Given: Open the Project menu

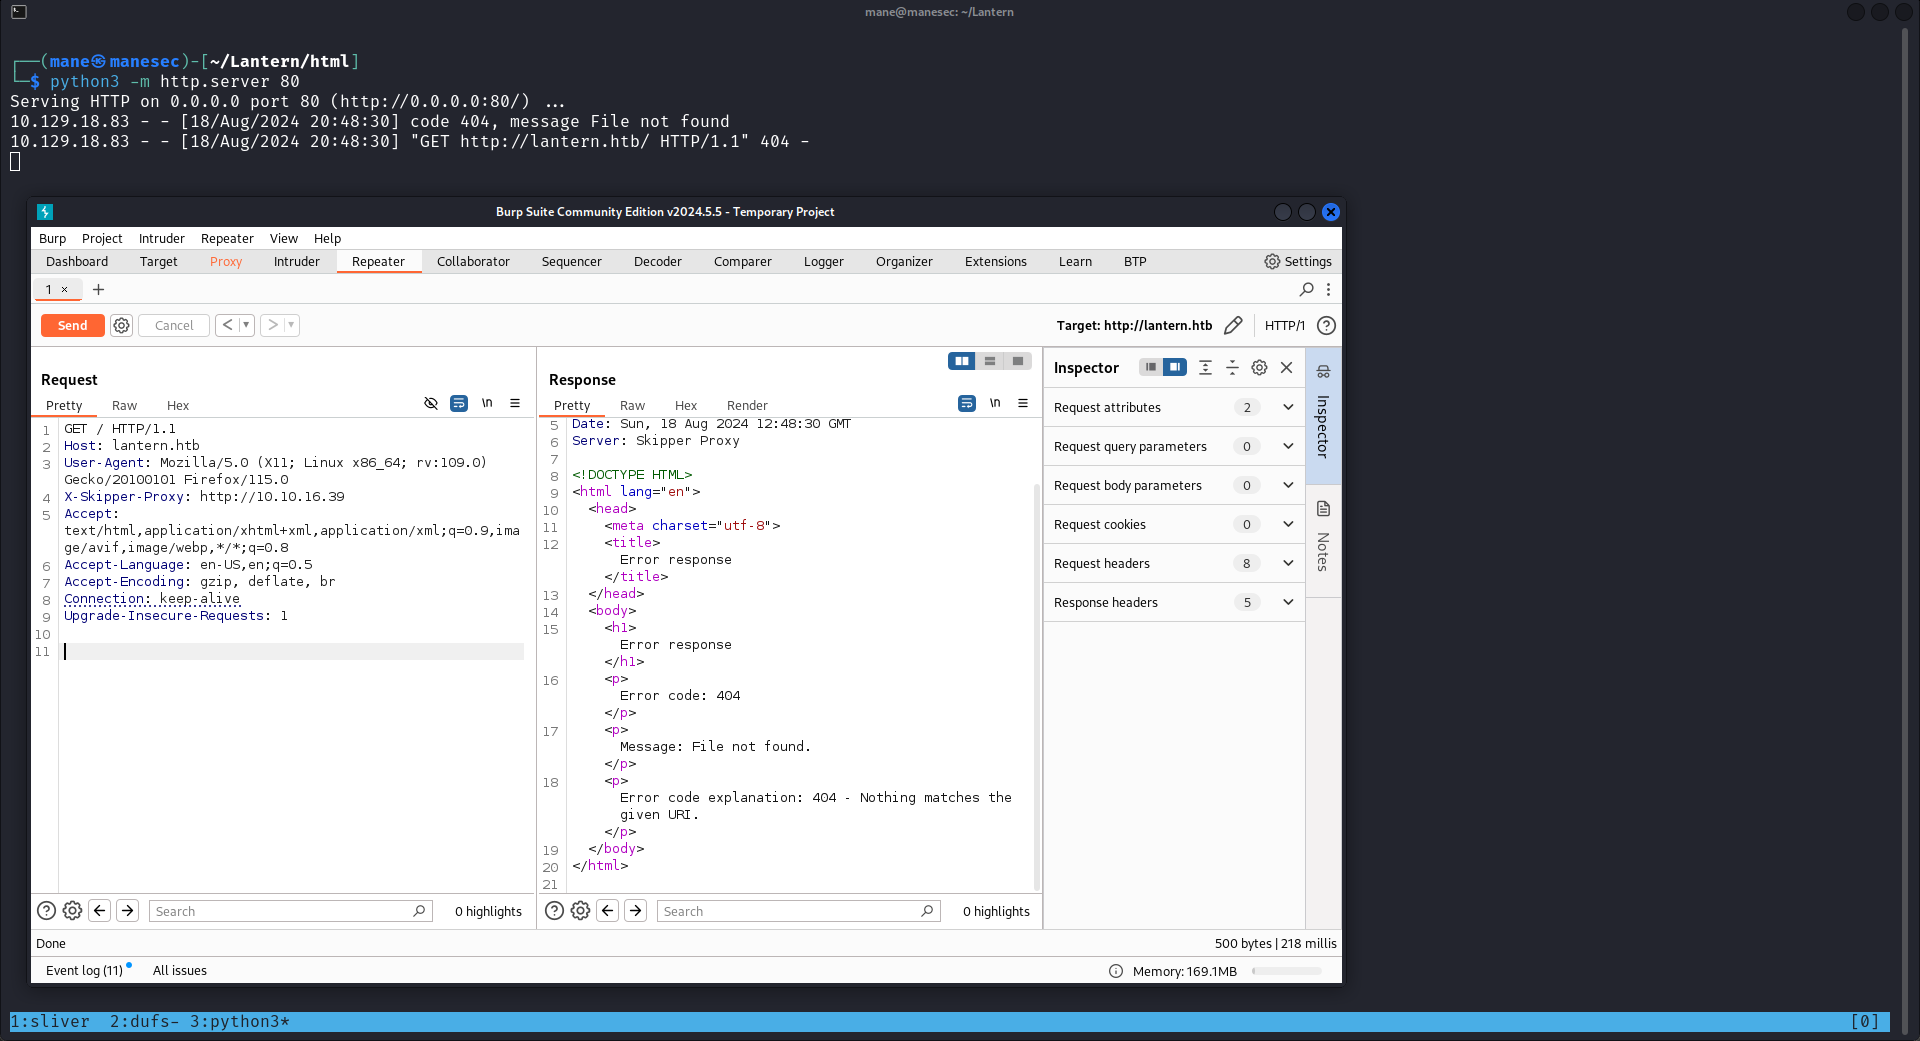Looking at the screenshot, I should coord(102,239).
